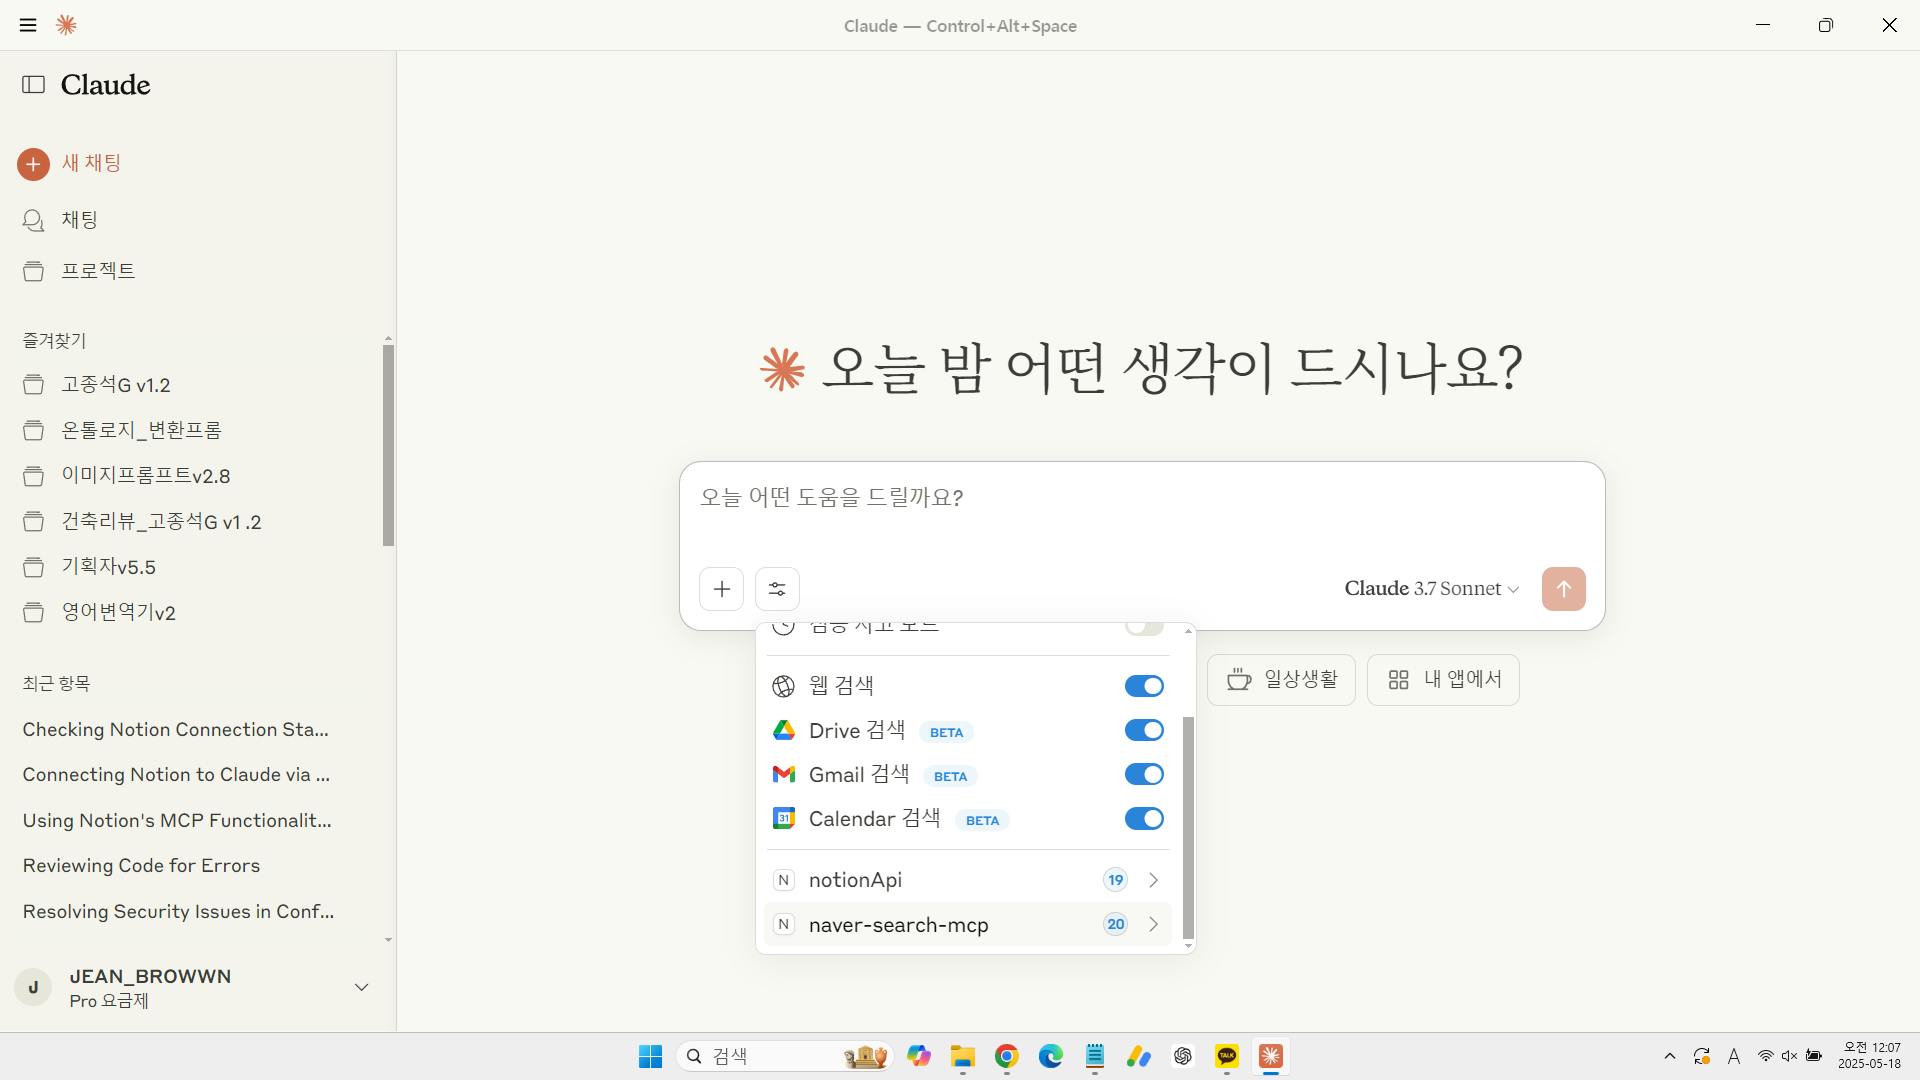
Task: Click the 일상생활 suggestion button
Action: 1280,680
